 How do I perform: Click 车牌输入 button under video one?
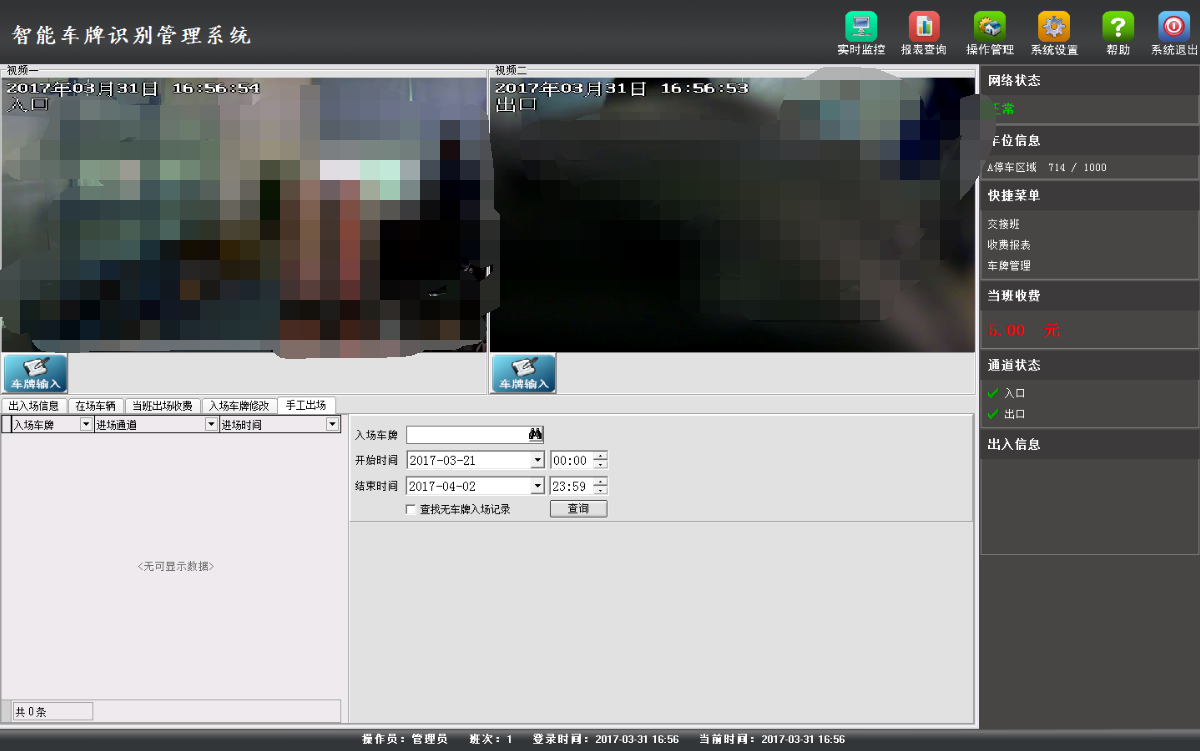click(35, 373)
